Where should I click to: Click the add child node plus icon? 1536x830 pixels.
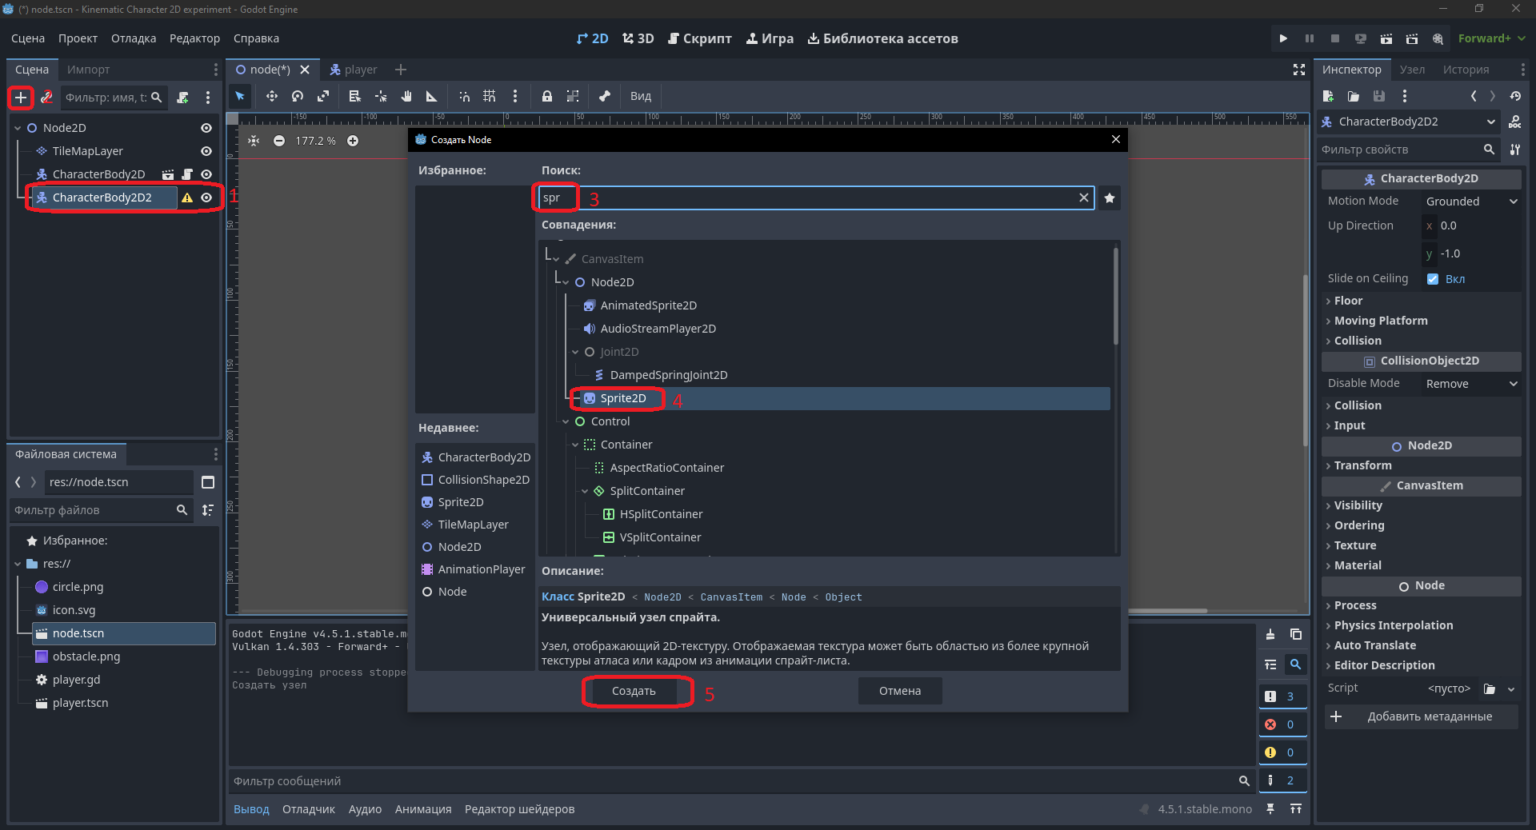tap(20, 97)
